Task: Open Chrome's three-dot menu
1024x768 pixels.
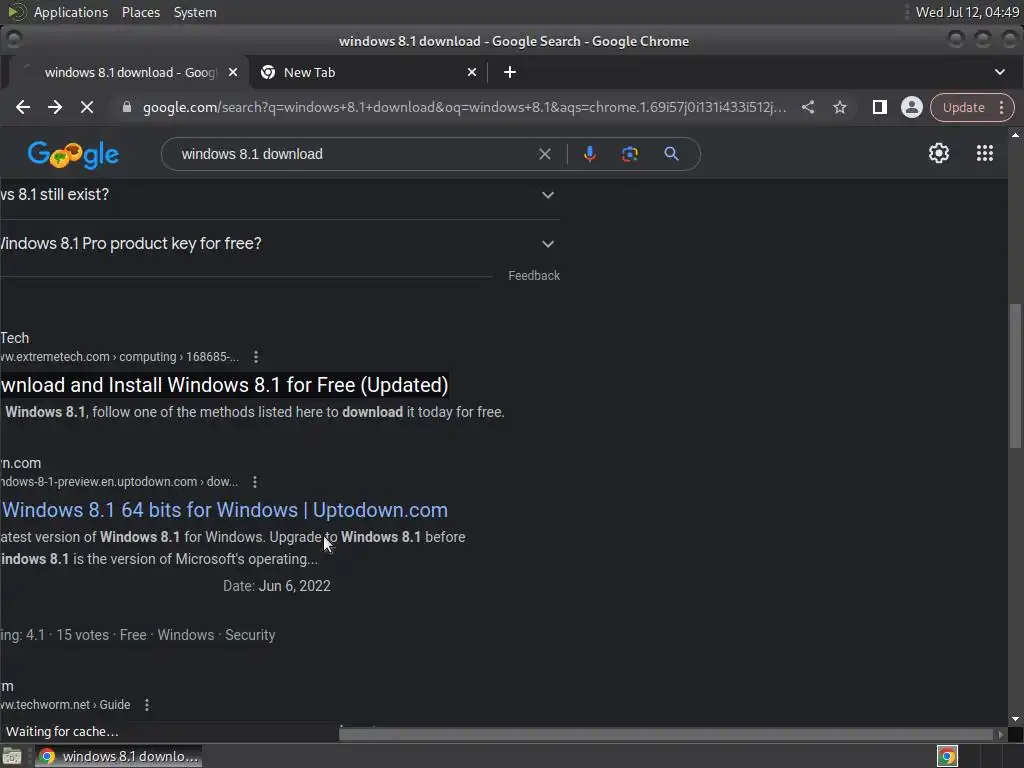Action: coord(1002,108)
